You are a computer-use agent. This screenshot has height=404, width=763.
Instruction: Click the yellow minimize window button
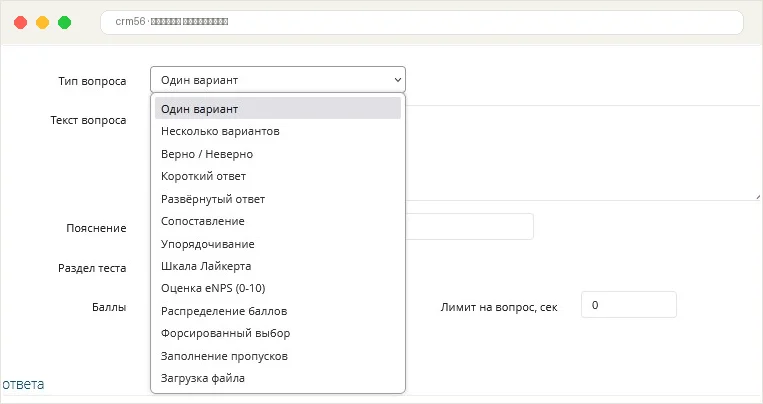point(42,22)
